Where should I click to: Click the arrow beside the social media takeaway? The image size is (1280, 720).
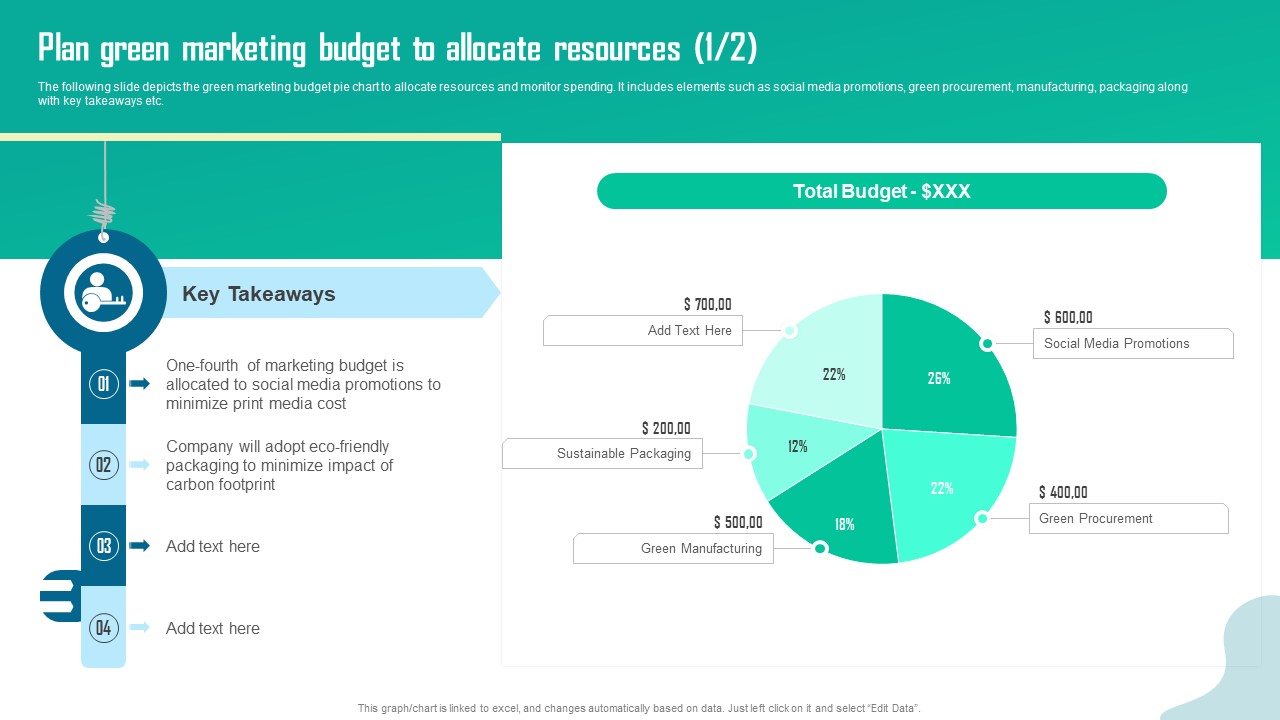[x=140, y=383]
